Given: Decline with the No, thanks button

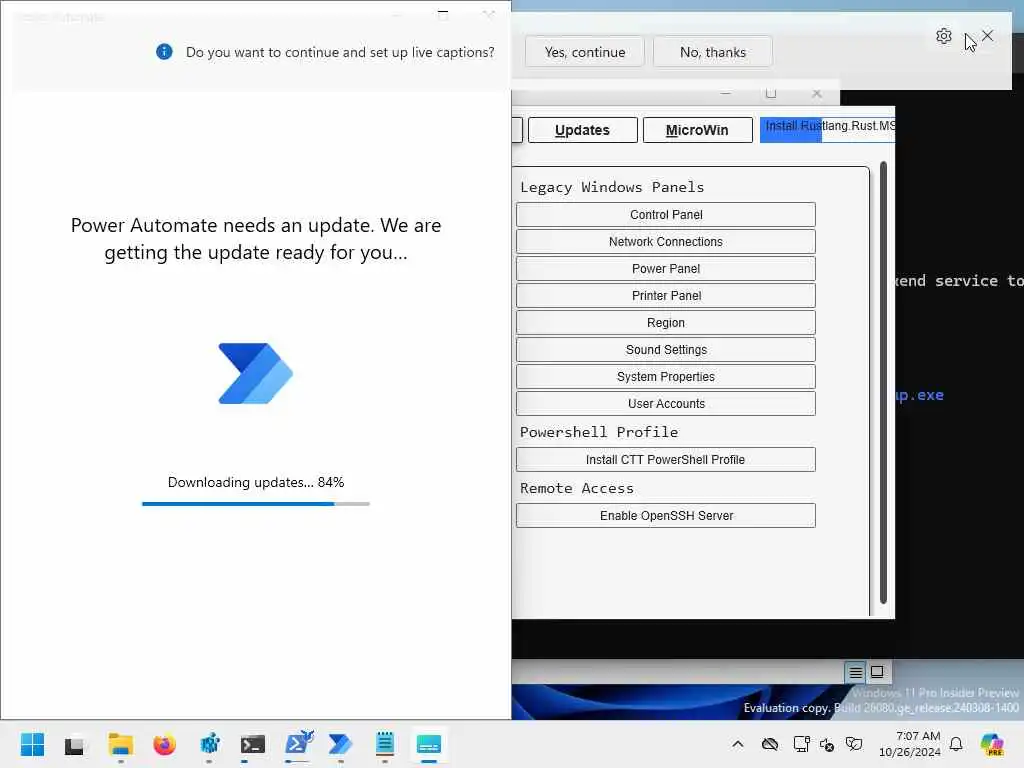Looking at the screenshot, I should pyautogui.click(x=712, y=52).
